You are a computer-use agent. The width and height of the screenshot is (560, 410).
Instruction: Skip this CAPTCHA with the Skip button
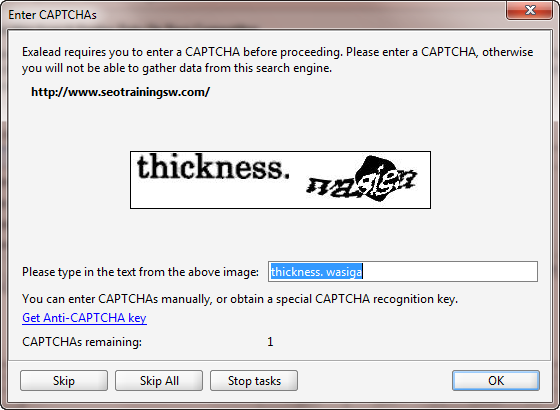(64, 380)
